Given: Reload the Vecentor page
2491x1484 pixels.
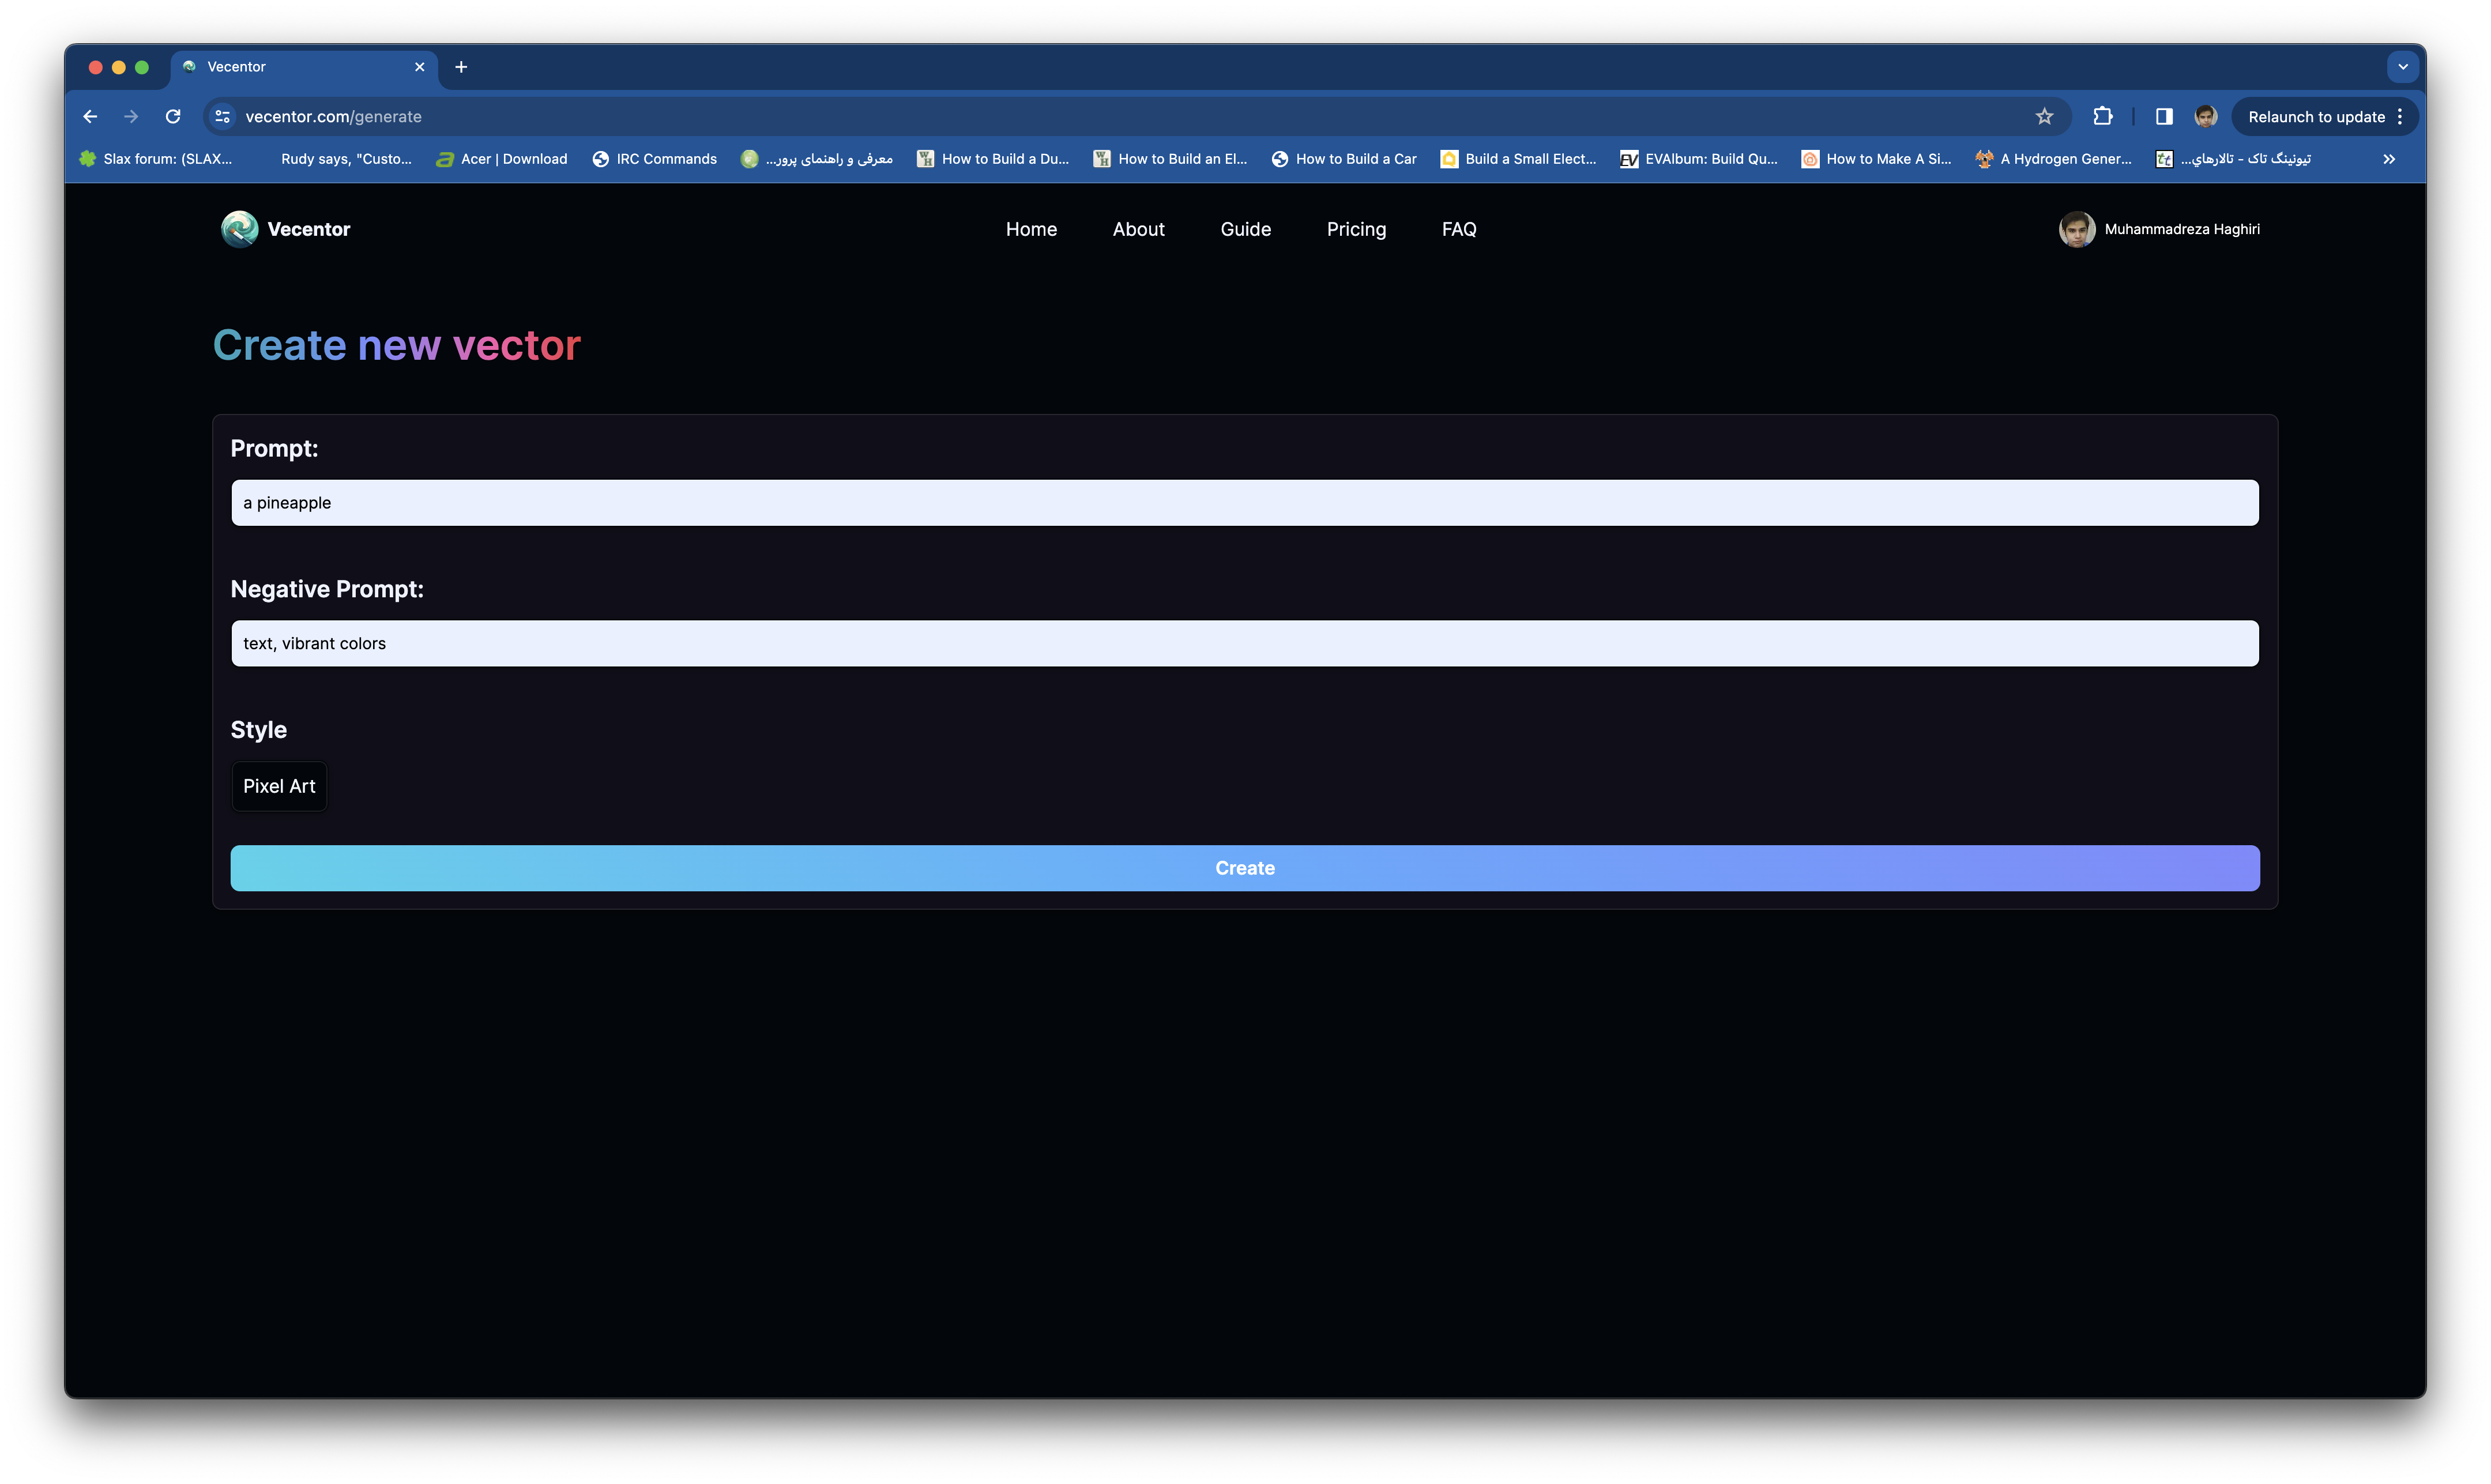Looking at the screenshot, I should pos(173,117).
